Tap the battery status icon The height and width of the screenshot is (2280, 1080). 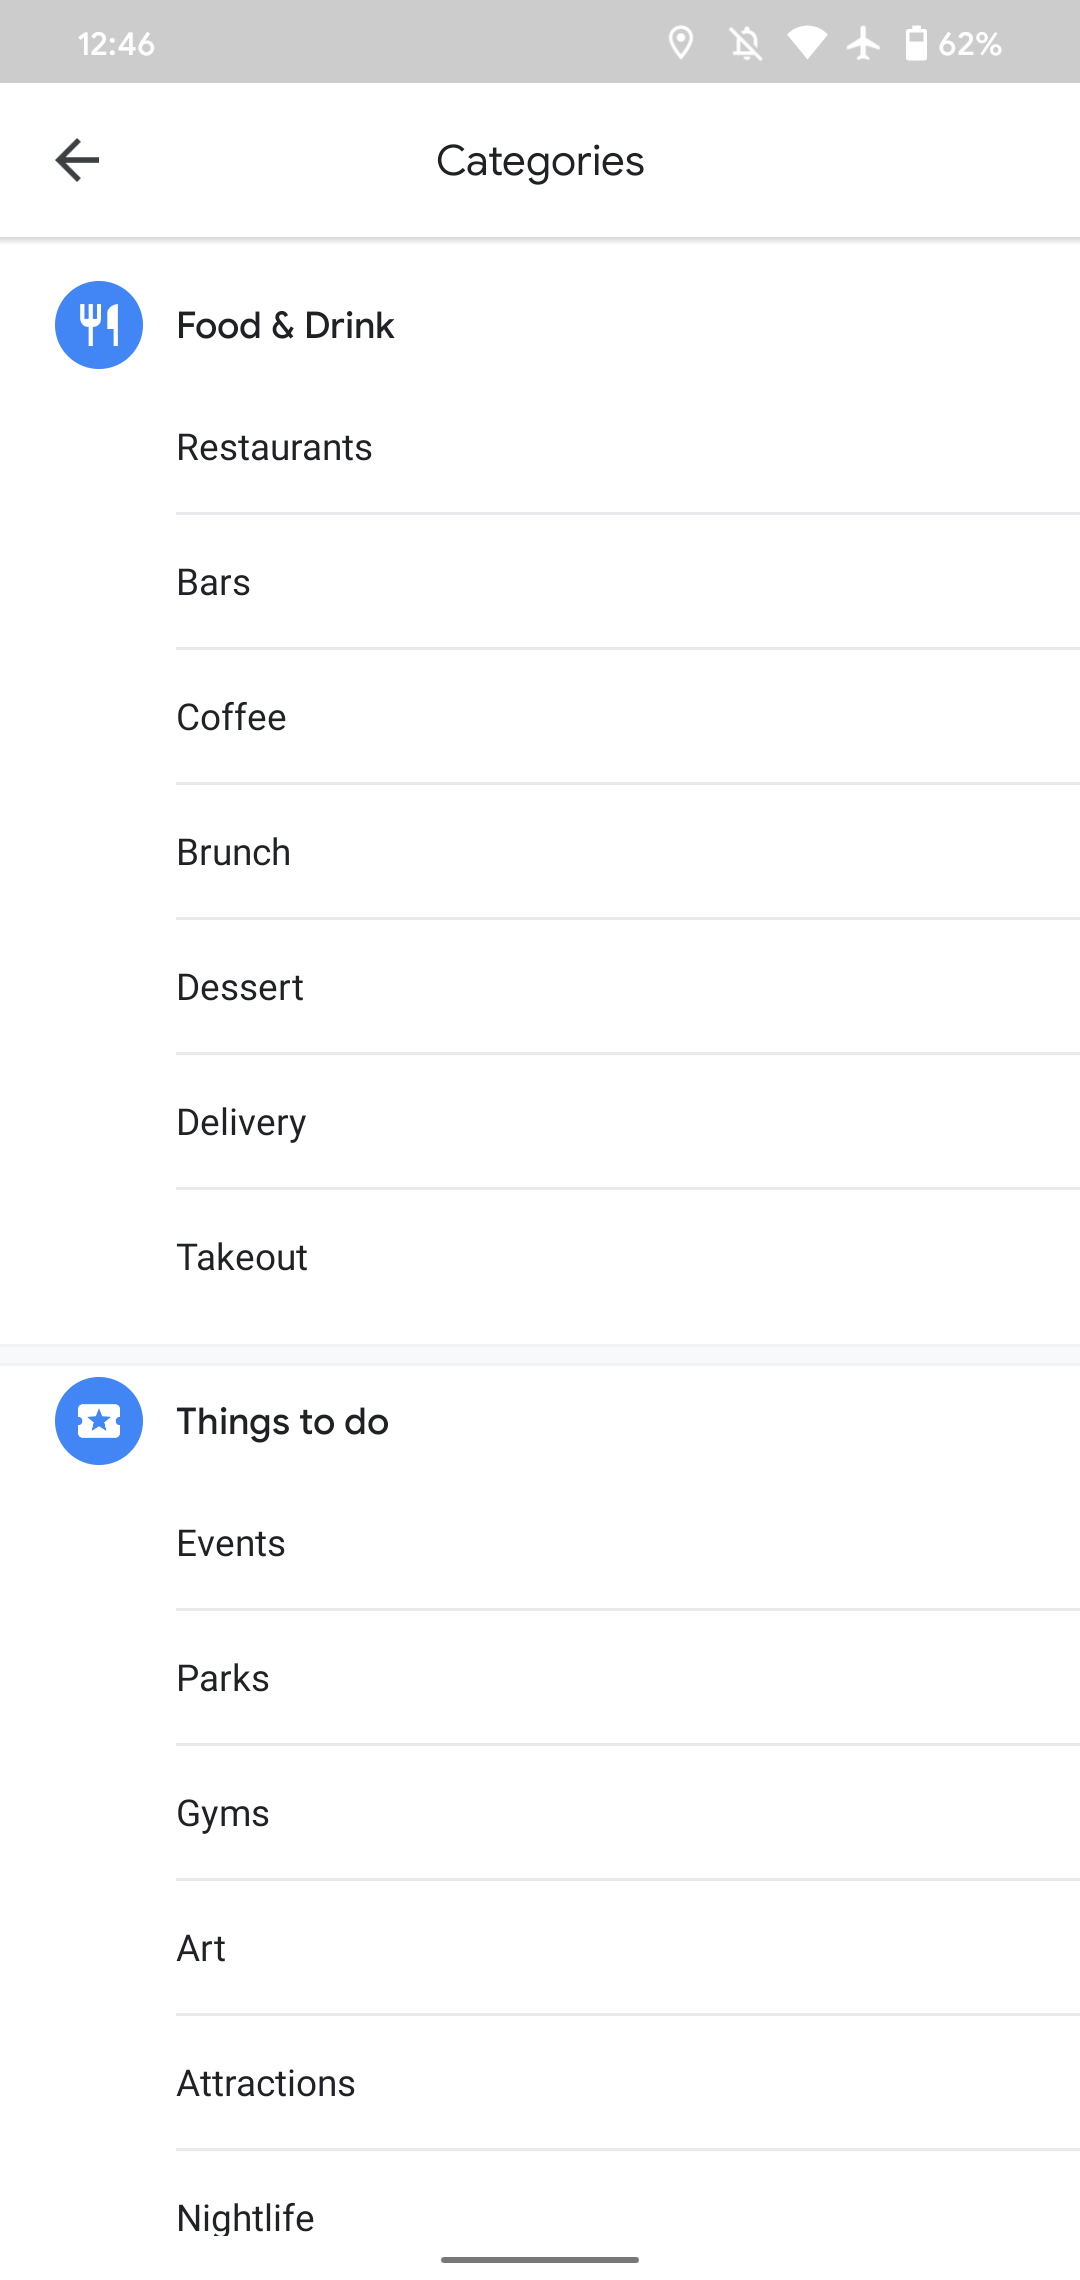click(915, 43)
